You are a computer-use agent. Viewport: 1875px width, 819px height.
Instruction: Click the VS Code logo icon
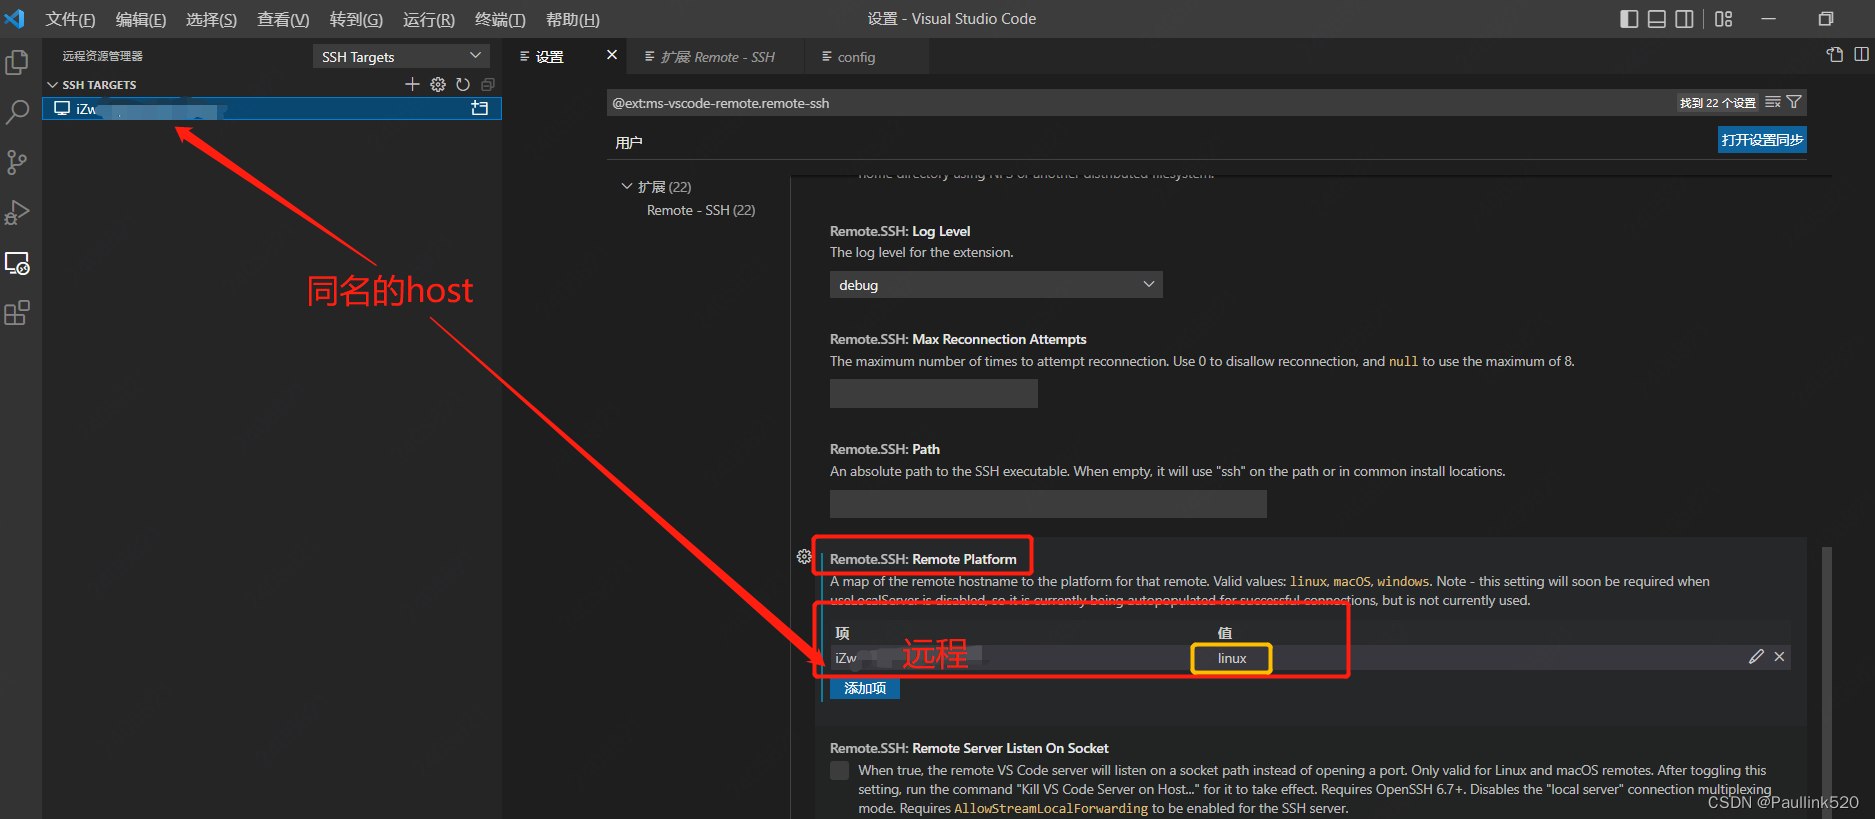[x=14, y=19]
